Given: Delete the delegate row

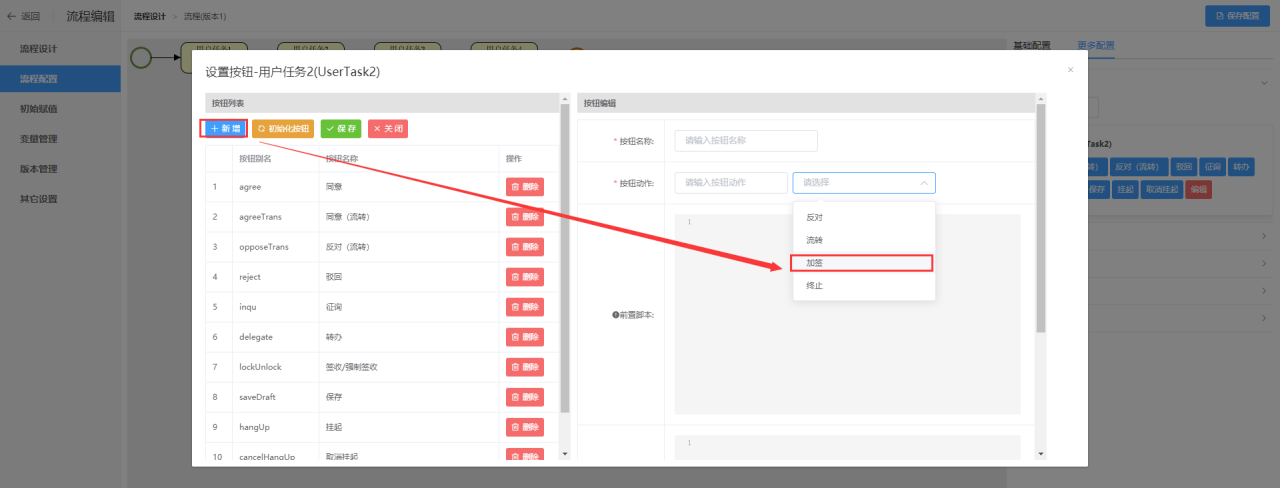Looking at the screenshot, I should pos(525,337).
